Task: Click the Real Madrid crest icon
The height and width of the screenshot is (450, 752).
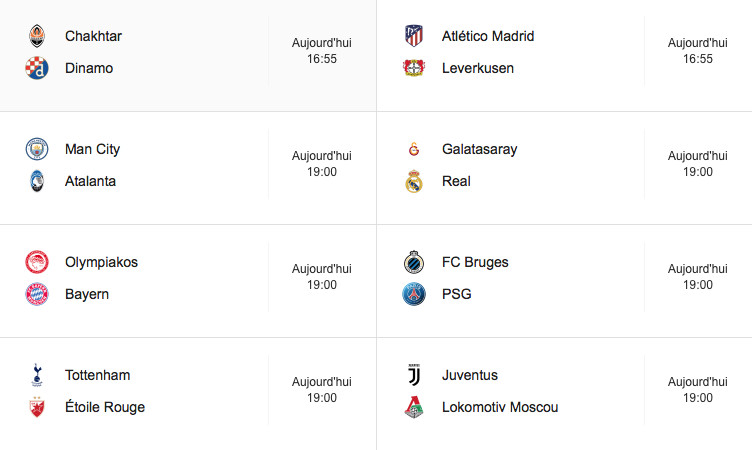Action: (414, 181)
